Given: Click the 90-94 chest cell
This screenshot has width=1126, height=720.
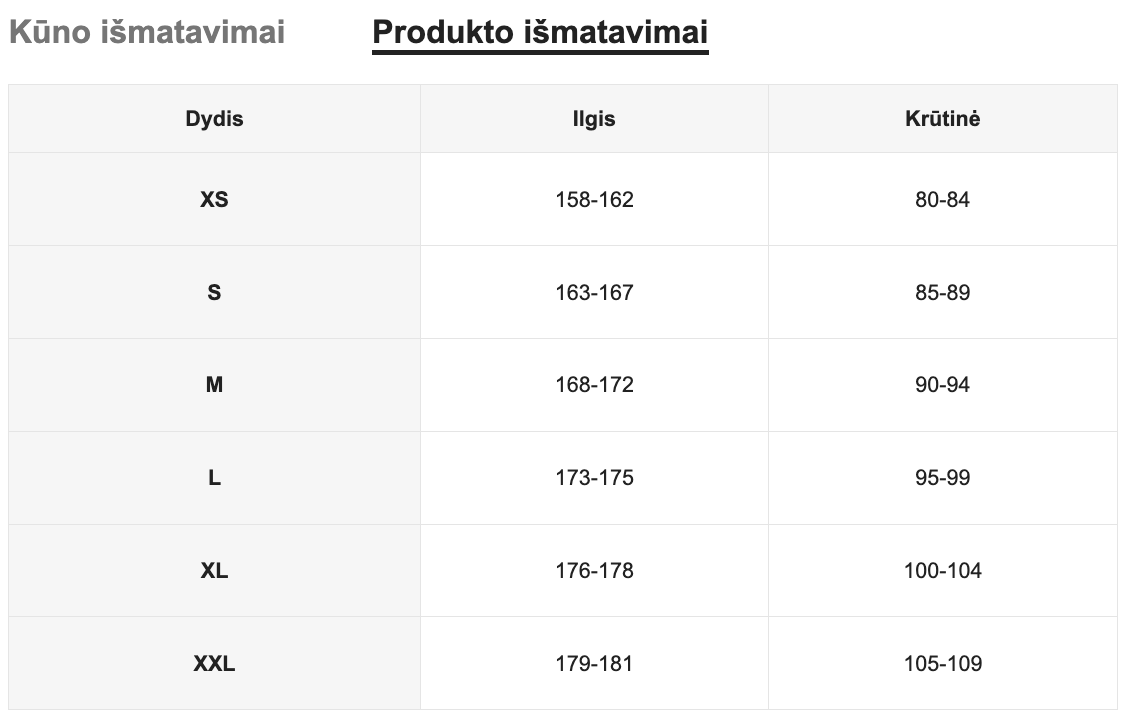Looking at the screenshot, I should (942, 385).
